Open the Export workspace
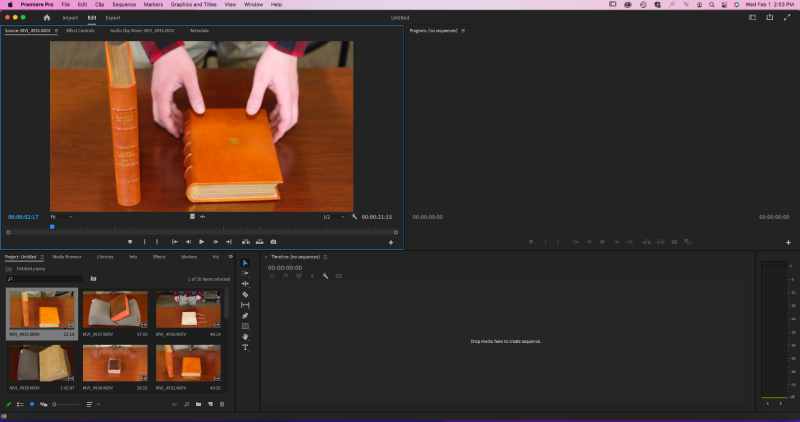The image size is (800, 422). (113, 18)
